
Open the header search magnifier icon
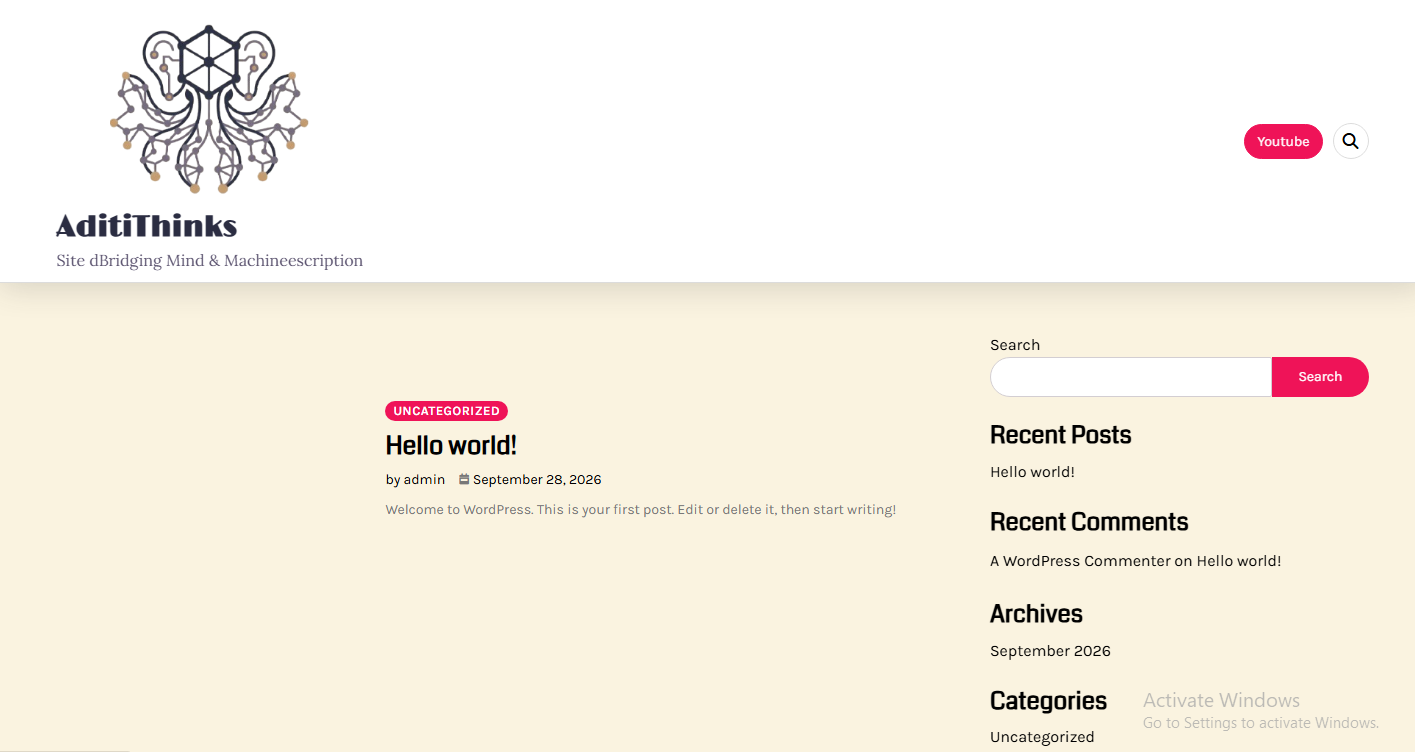coord(1350,141)
